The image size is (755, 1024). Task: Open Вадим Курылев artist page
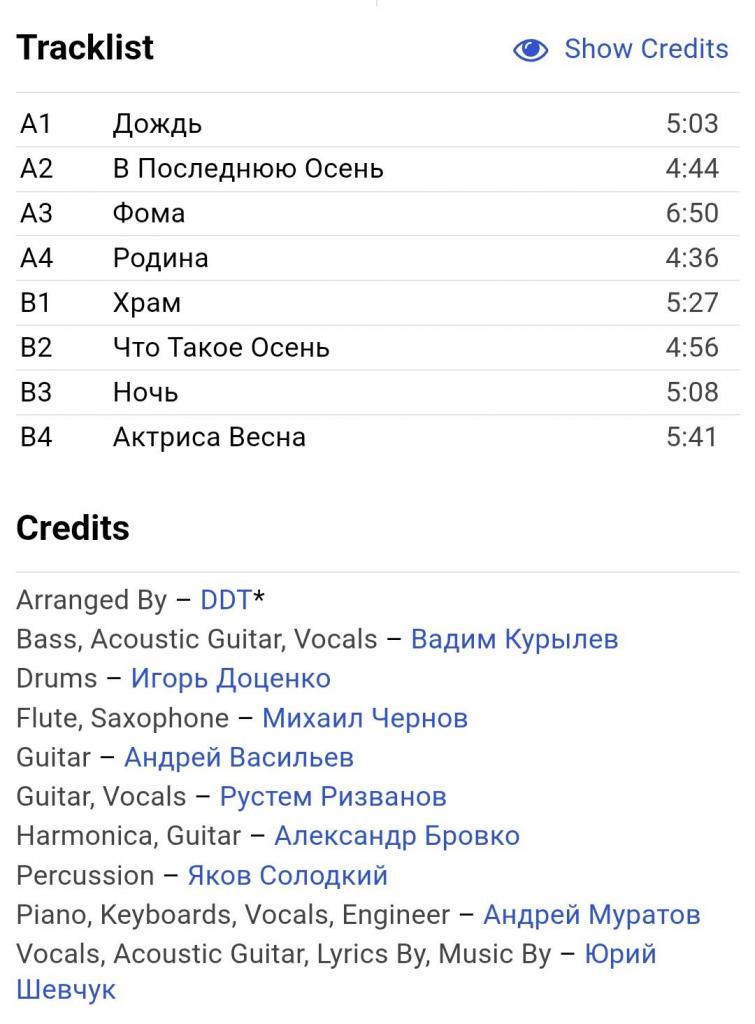pos(514,639)
